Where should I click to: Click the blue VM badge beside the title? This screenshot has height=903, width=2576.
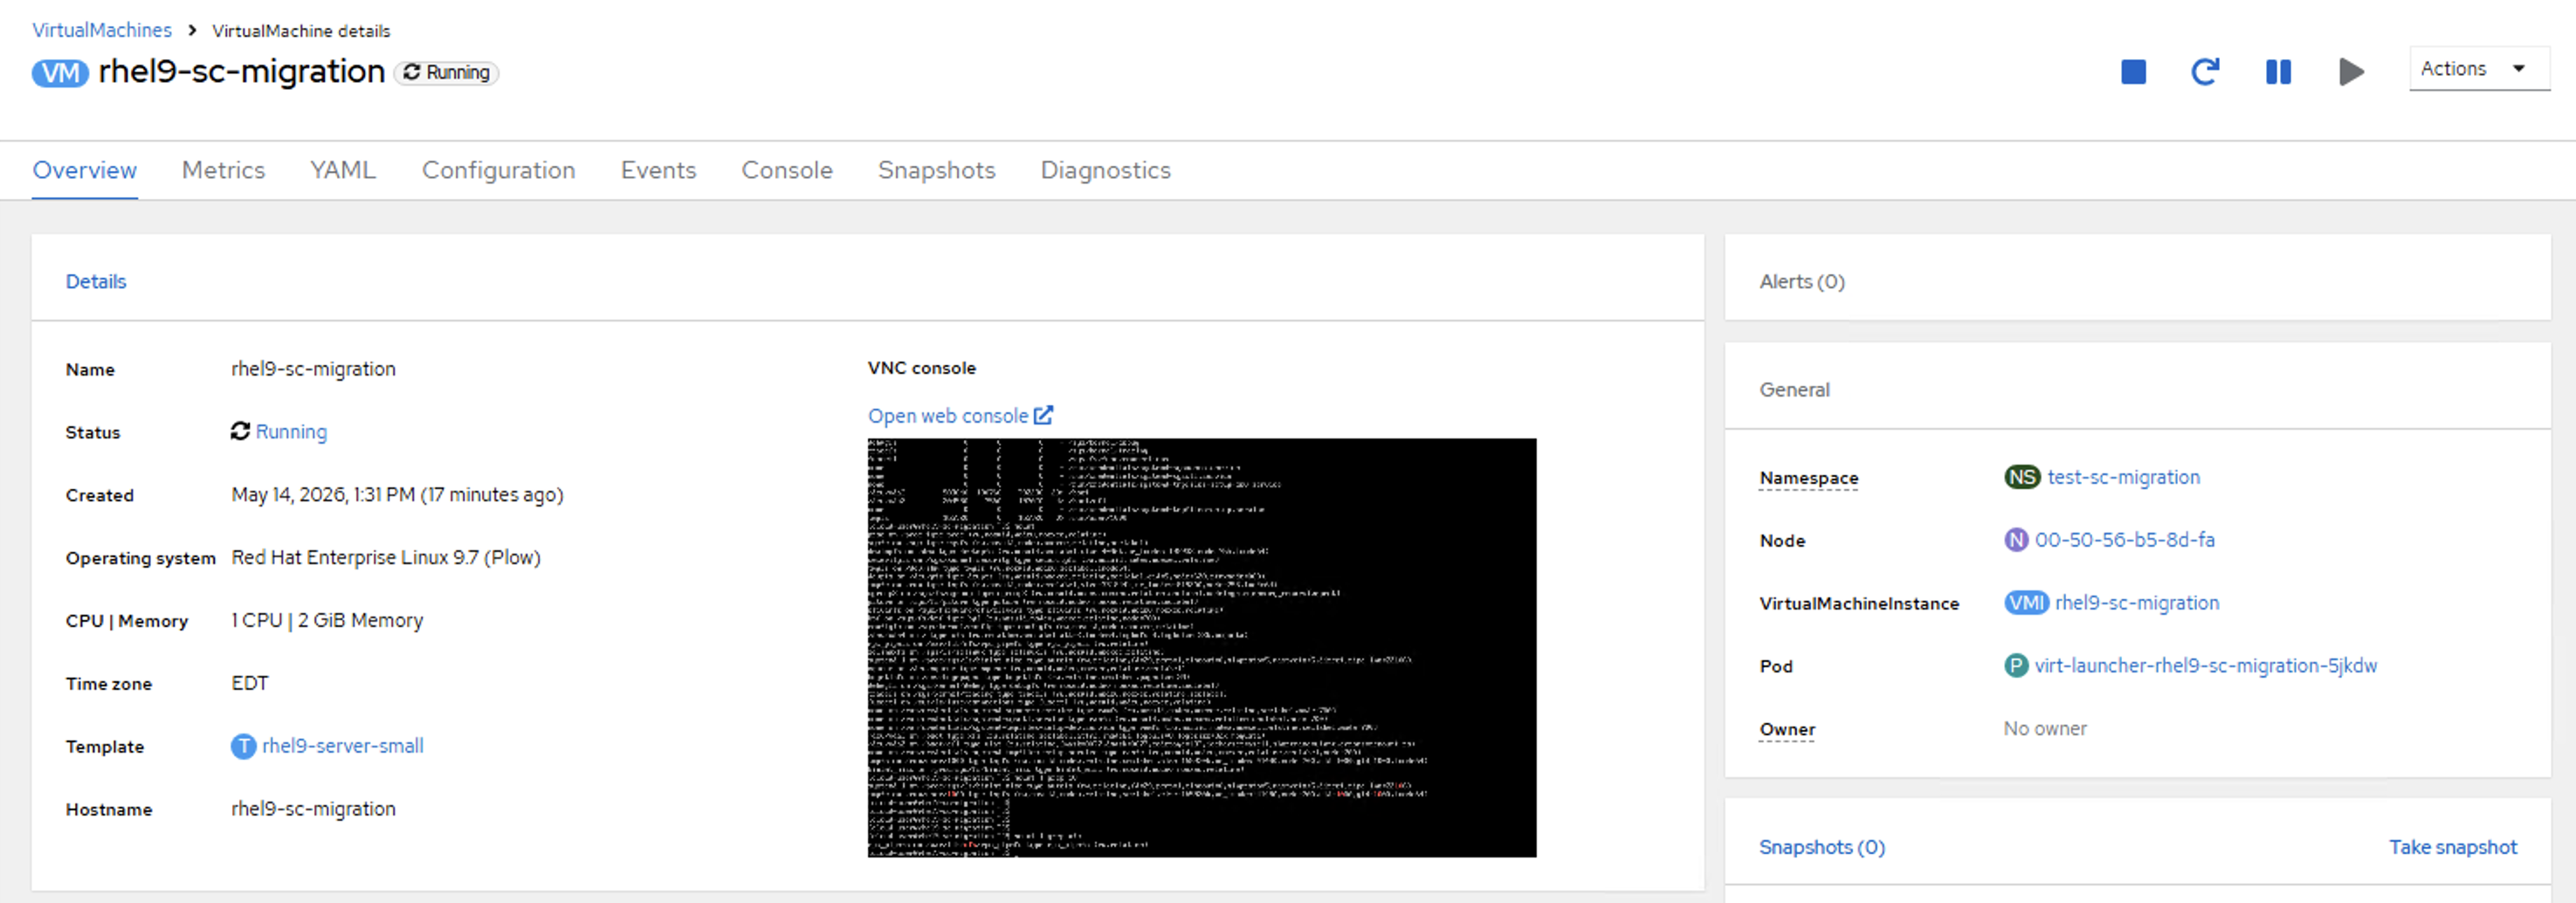click(60, 73)
